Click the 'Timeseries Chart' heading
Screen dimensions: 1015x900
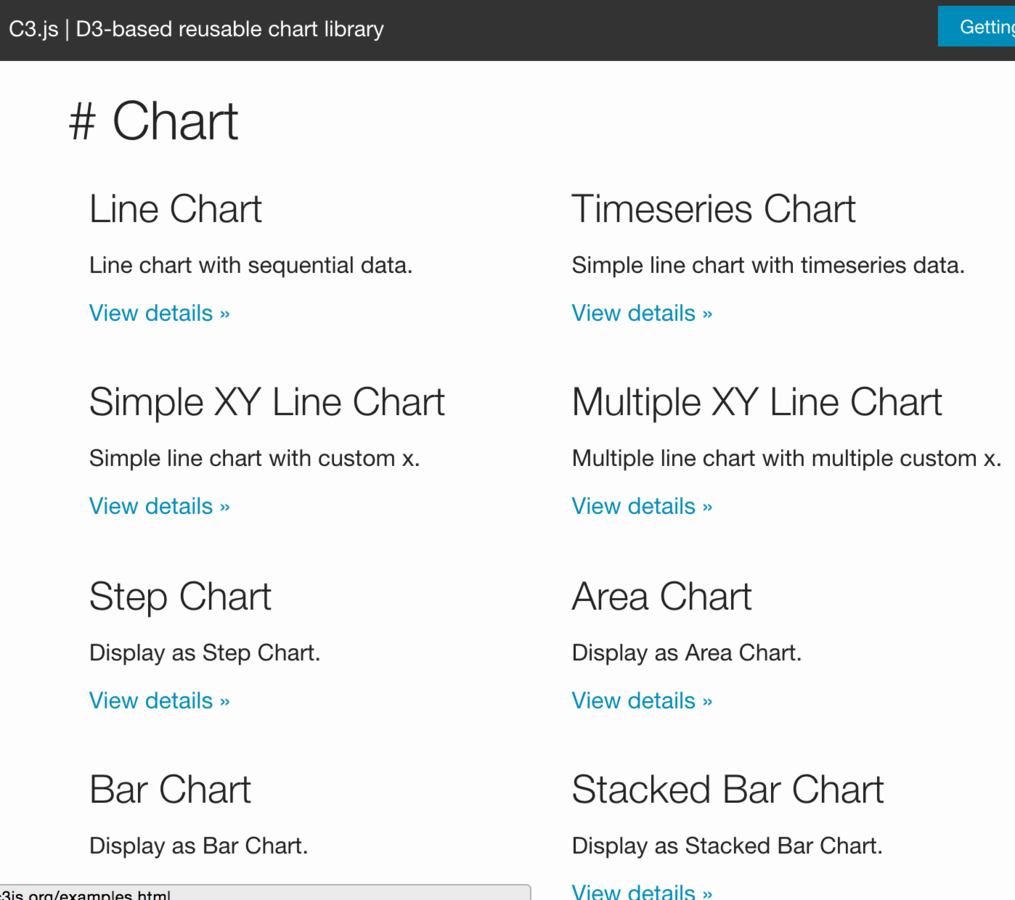point(713,209)
